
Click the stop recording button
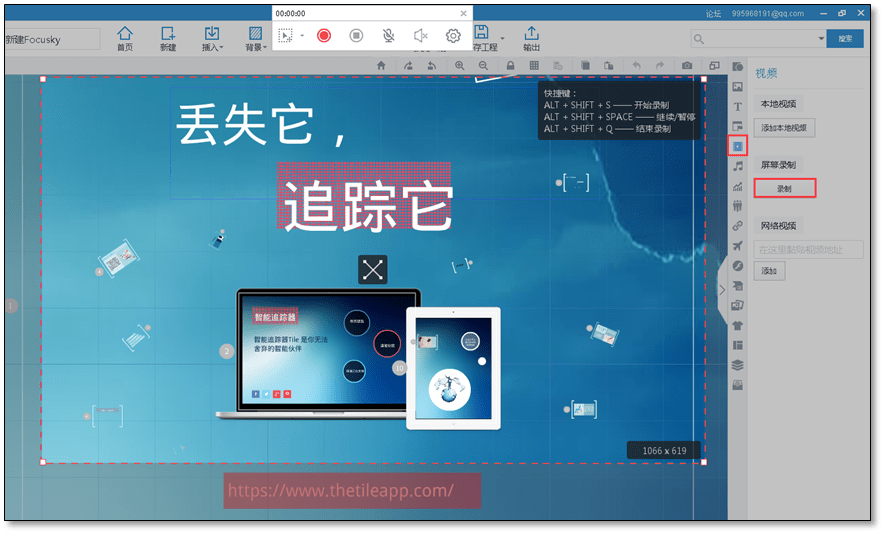[356, 36]
